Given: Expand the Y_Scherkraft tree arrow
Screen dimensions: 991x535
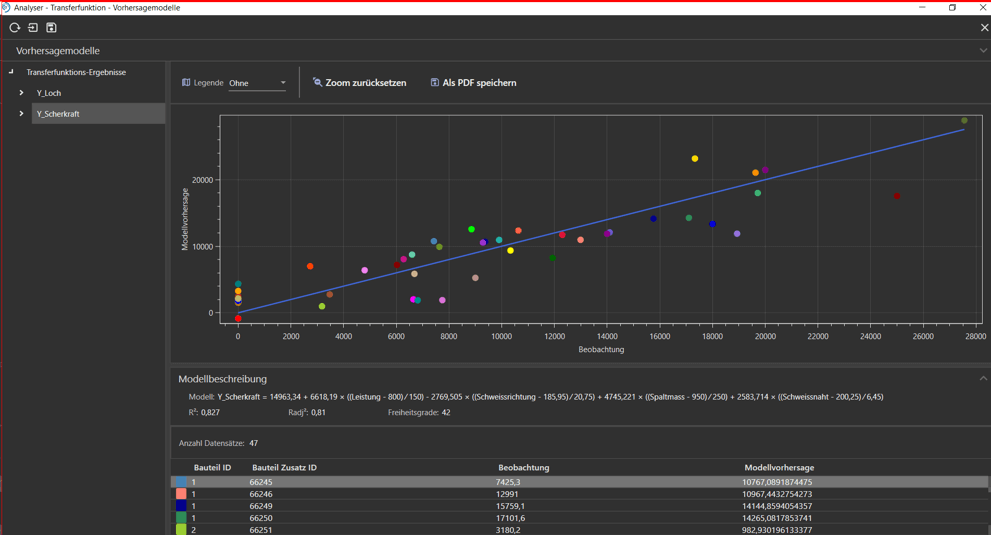Looking at the screenshot, I should point(21,114).
